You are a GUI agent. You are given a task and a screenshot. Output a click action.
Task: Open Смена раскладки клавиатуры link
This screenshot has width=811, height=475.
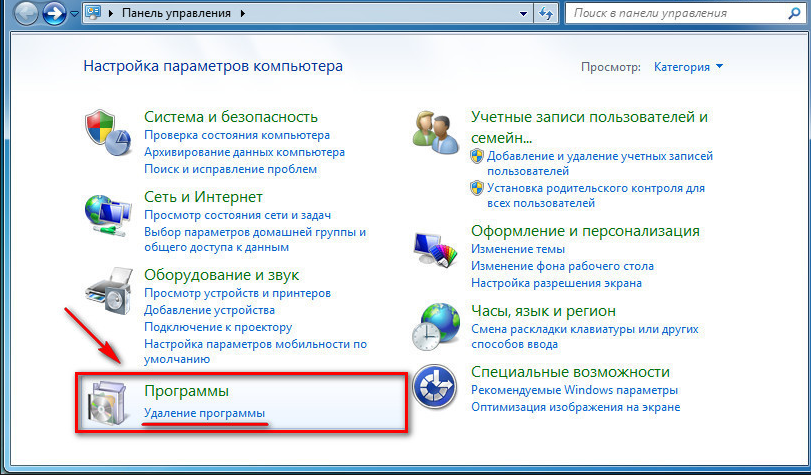click(x=584, y=336)
